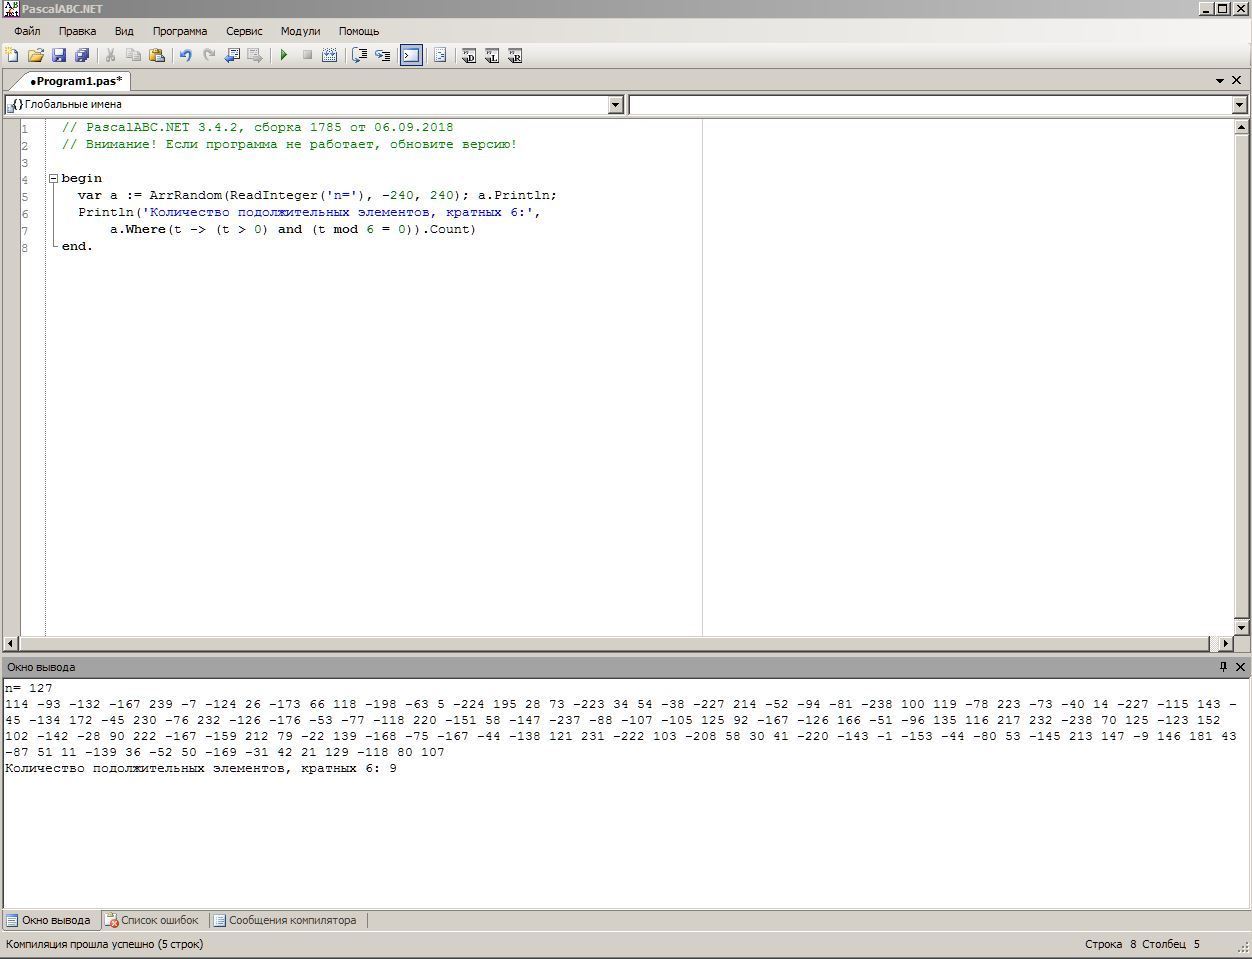Run the program with the green arrow
Screen dimensions: 1252x959
284,56
